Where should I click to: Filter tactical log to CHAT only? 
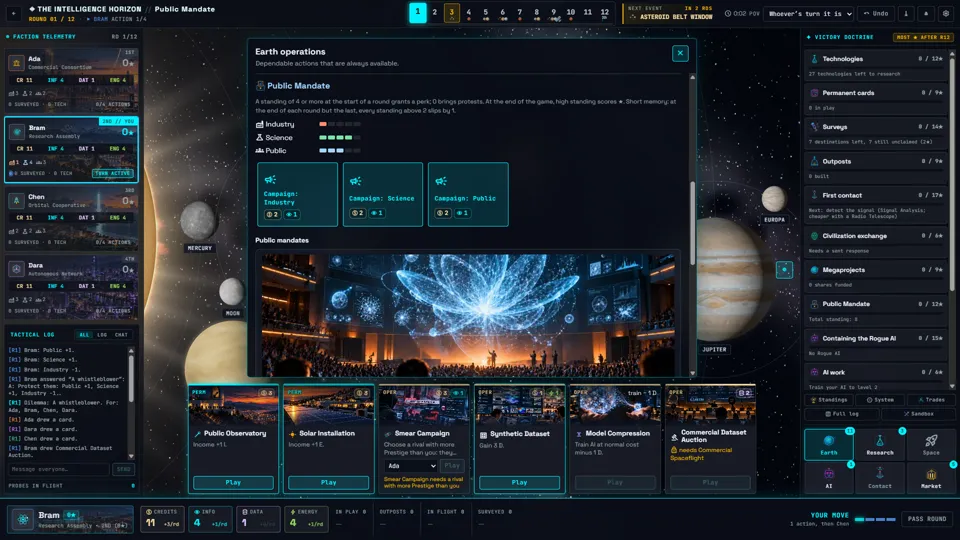pyautogui.click(x=121, y=335)
